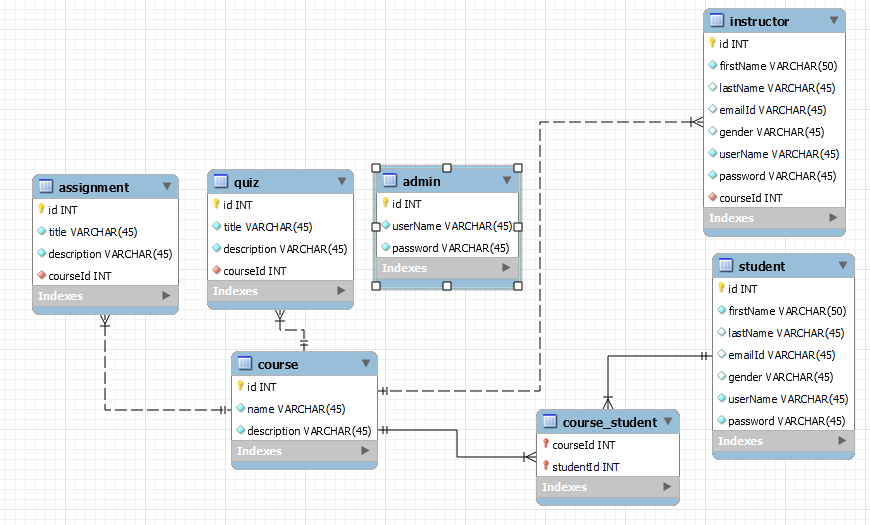Click the red key icon of course_student courseId
This screenshot has width=870, height=525.
[546, 443]
